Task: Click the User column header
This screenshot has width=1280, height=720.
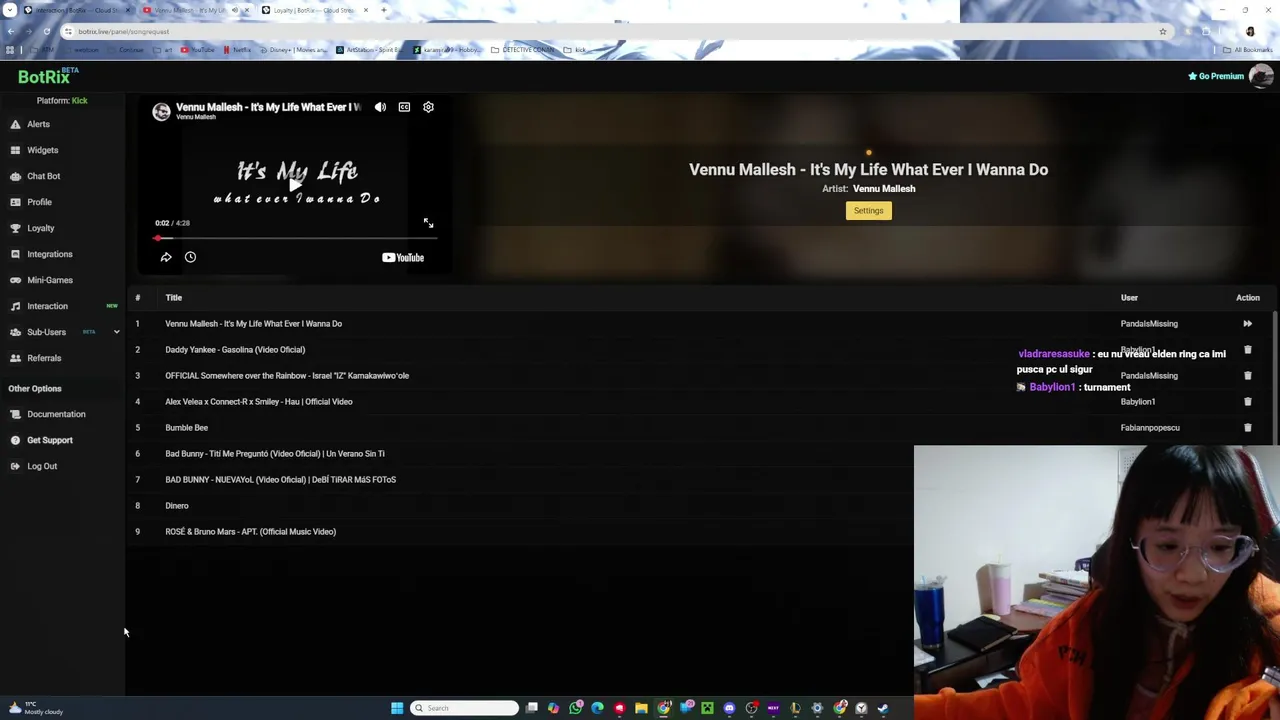Action: 1129,298
